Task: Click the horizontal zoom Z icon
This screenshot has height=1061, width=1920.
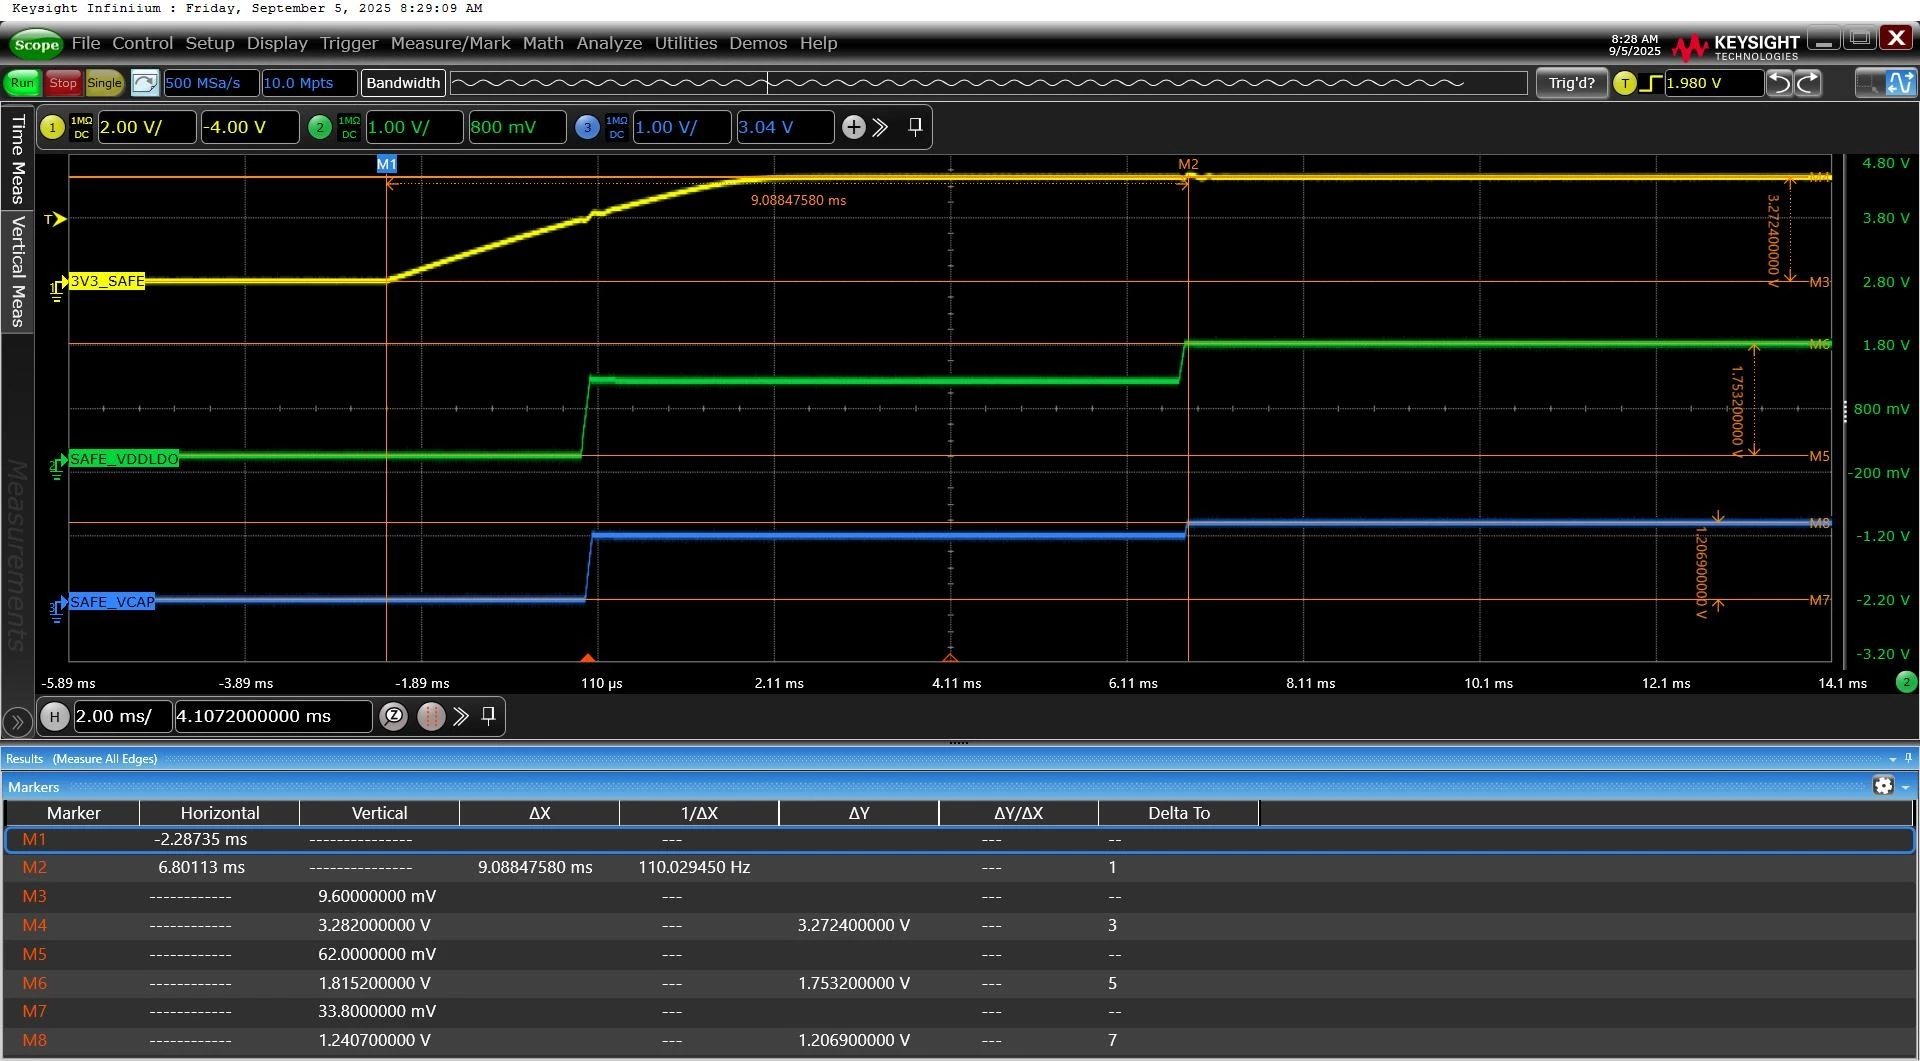Action: click(394, 716)
